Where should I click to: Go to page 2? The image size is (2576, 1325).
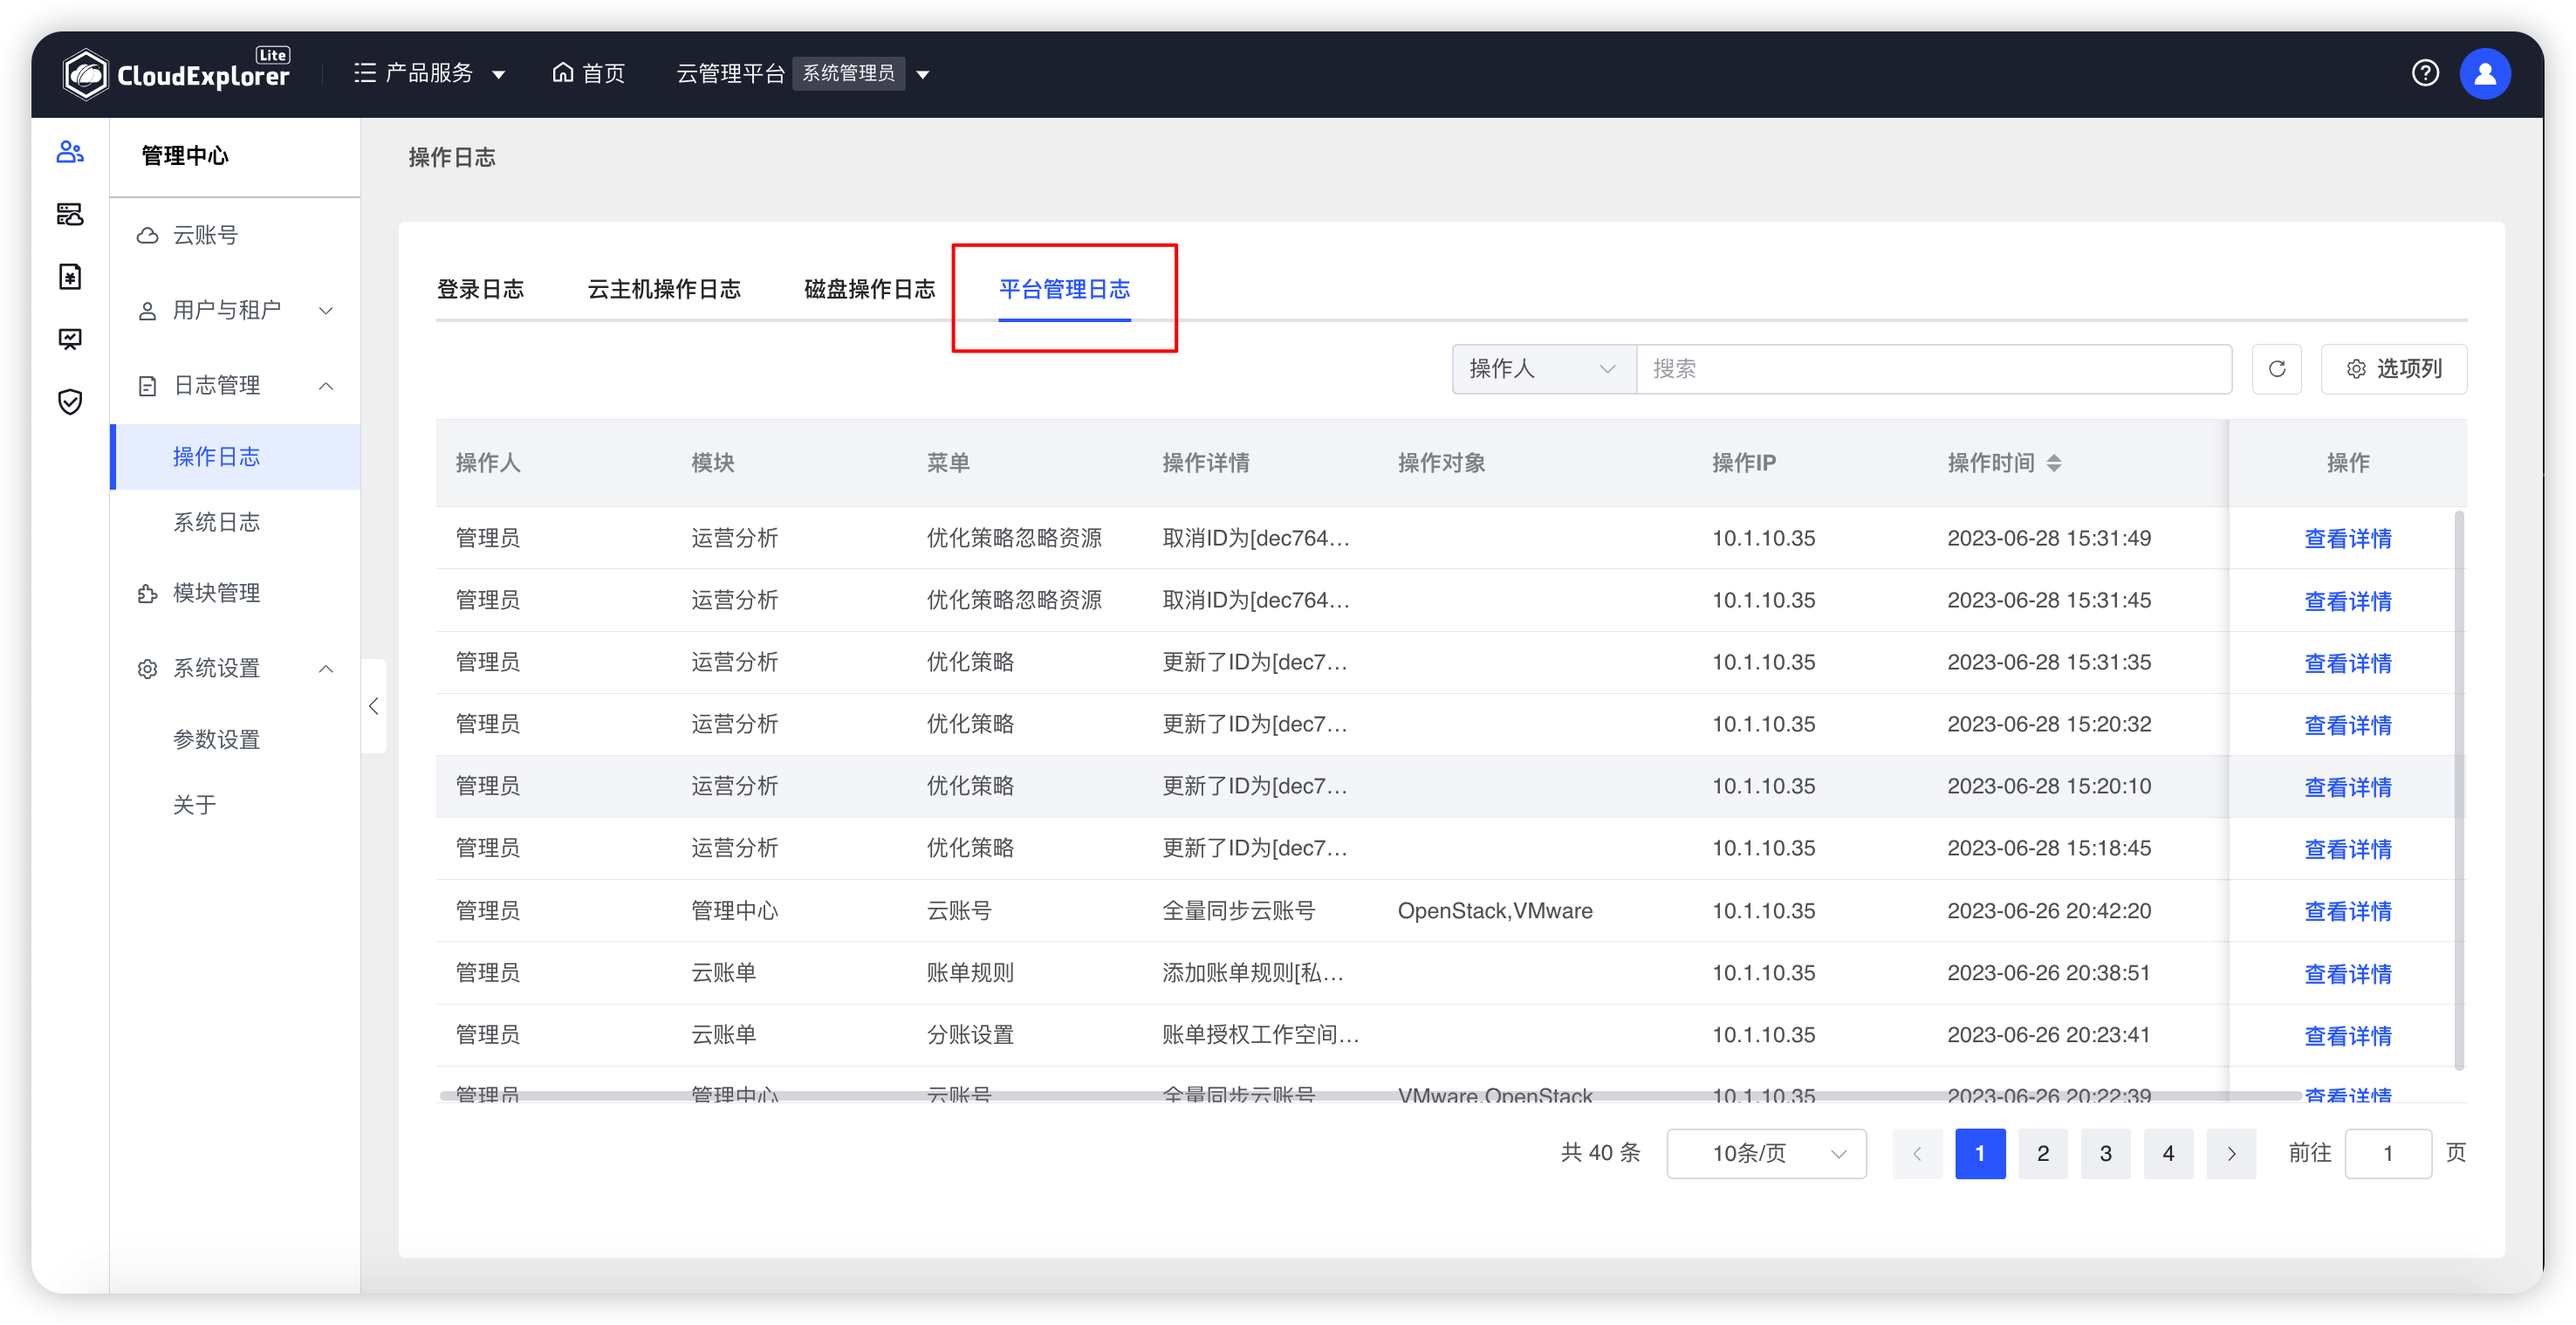2042,1153
